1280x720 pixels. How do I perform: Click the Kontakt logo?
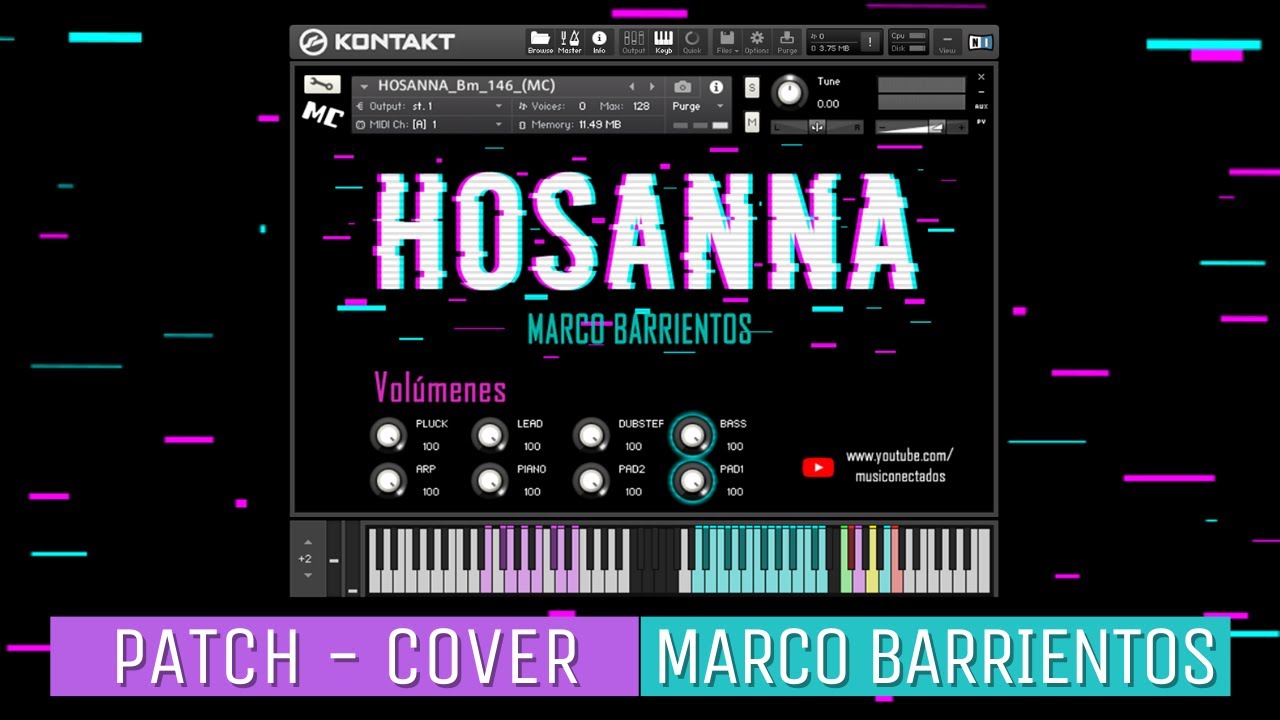click(x=378, y=42)
